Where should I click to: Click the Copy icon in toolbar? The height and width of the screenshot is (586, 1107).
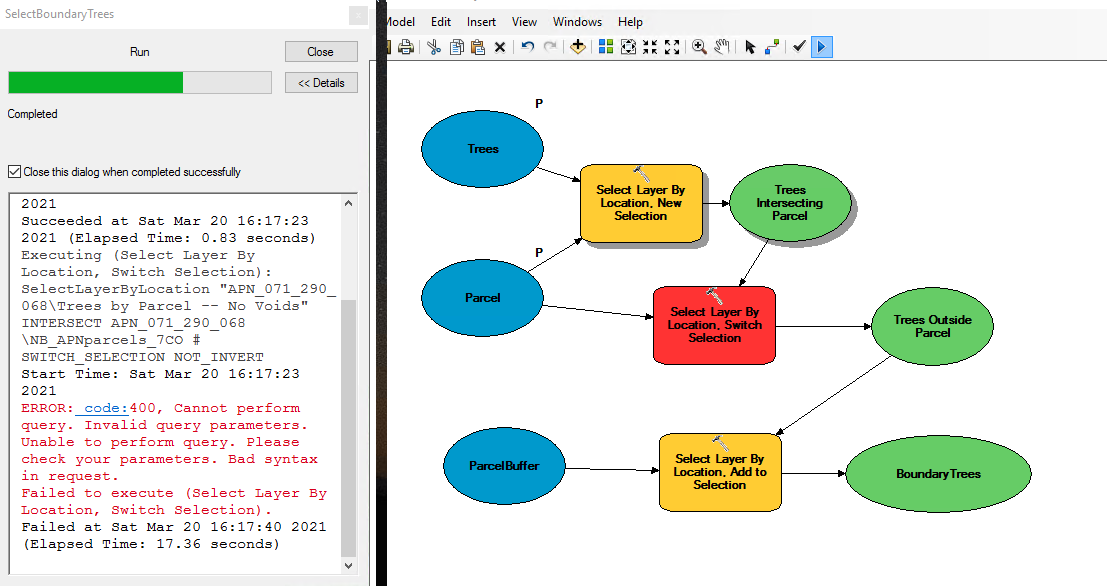(x=457, y=47)
